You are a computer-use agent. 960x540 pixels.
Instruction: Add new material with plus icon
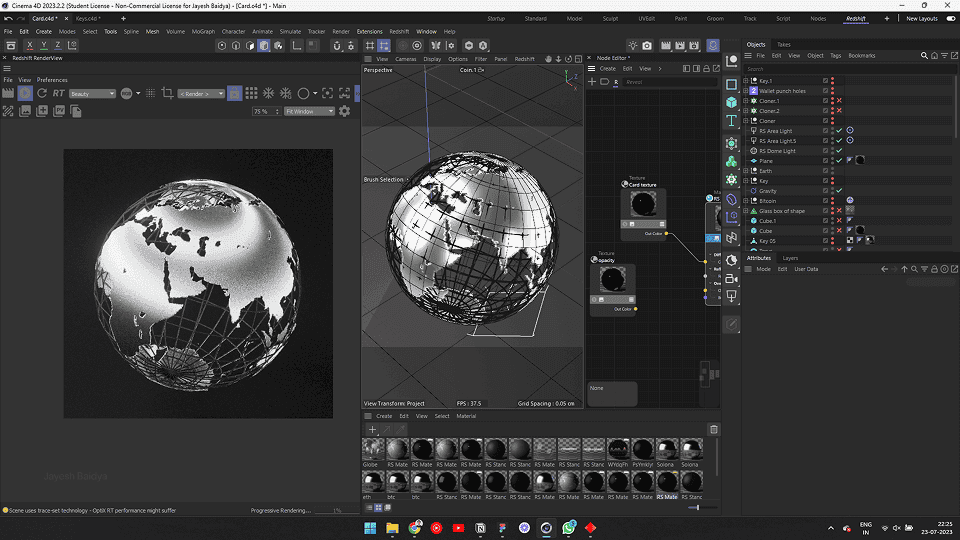click(372, 429)
